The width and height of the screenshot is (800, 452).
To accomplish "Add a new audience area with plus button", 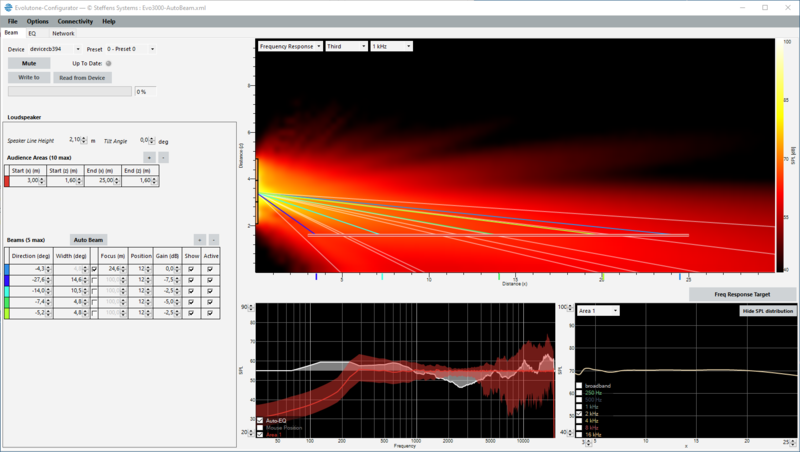I will pos(149,158).
